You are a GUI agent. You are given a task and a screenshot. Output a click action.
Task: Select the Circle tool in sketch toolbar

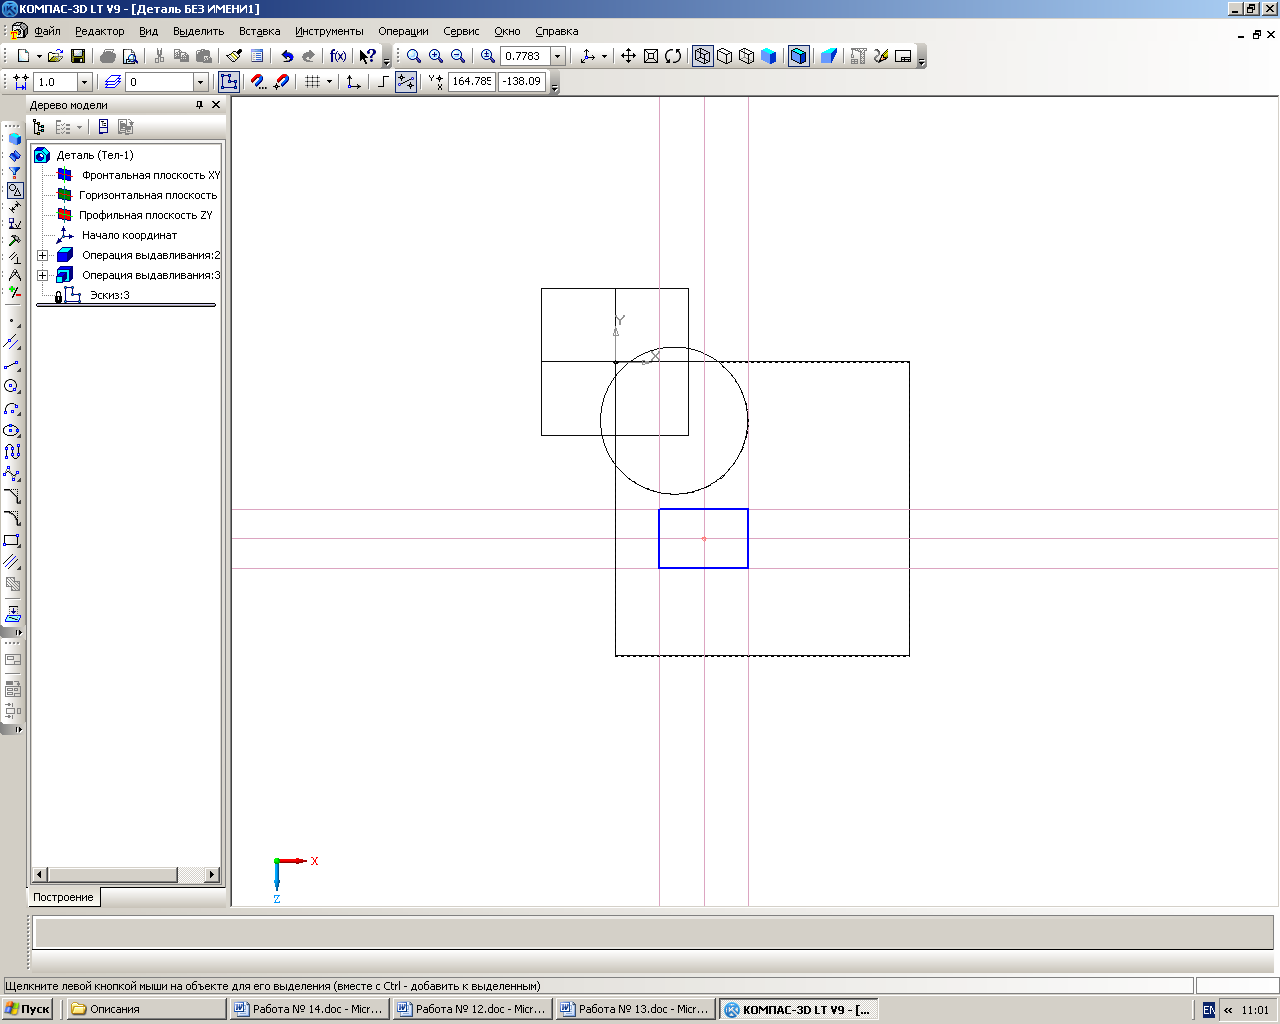point(12,386)
